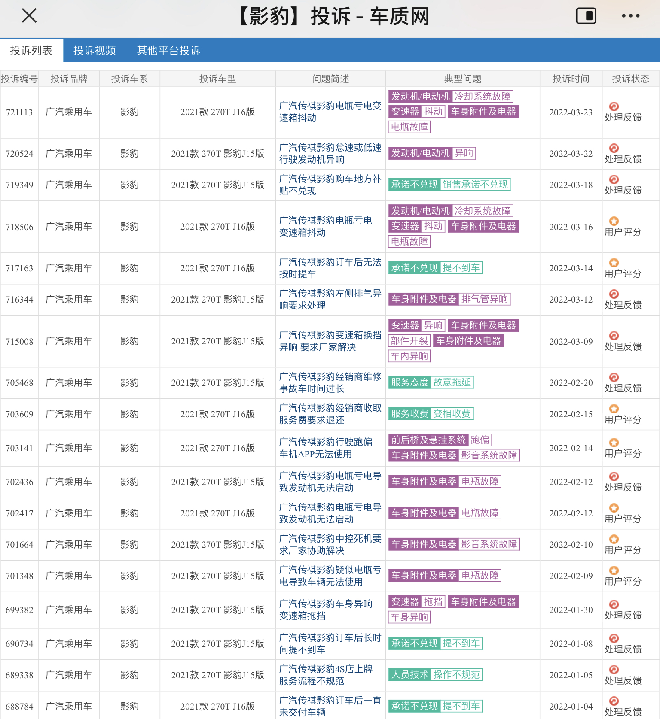Select complaint number 703141
The height and width of the screenshot is (719, 660).
pos(19,448)
